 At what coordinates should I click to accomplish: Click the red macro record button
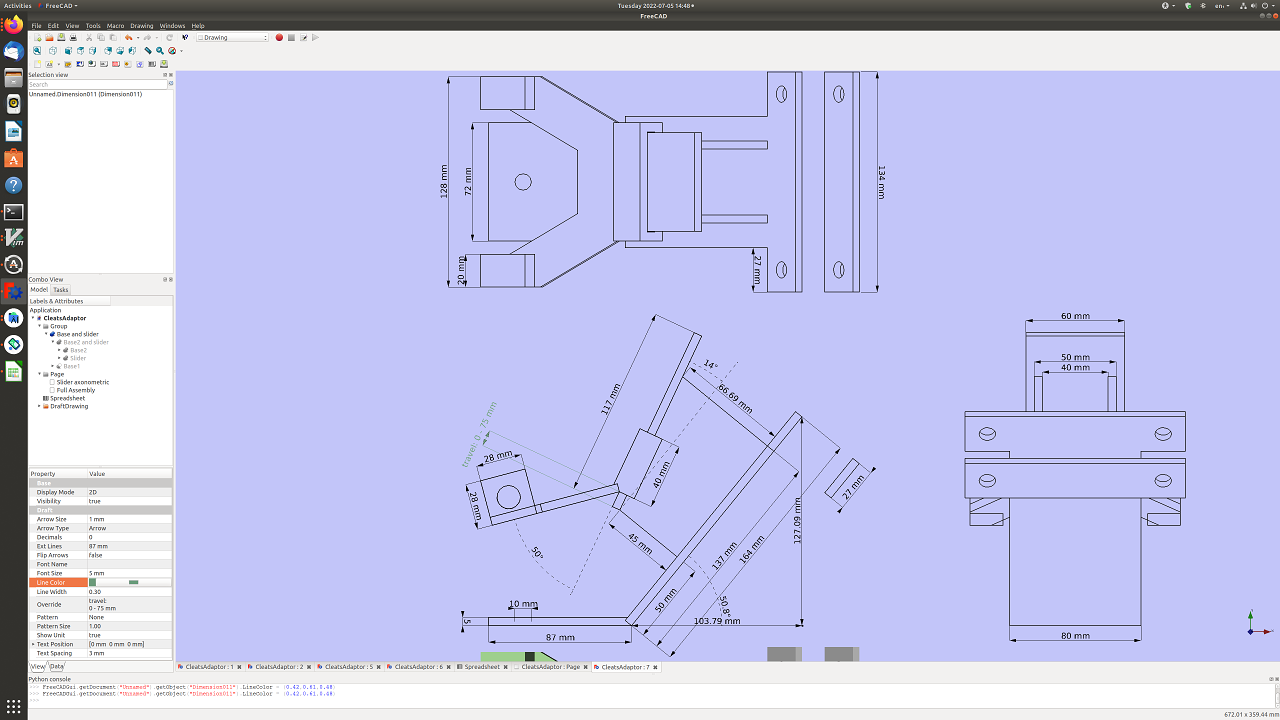point(279,38)
